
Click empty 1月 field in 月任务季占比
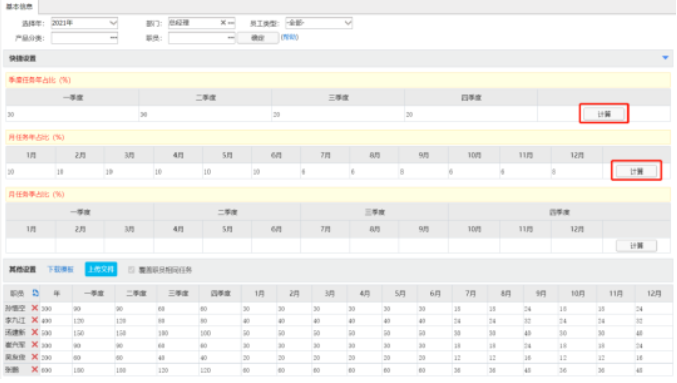(x=31, y=246)
